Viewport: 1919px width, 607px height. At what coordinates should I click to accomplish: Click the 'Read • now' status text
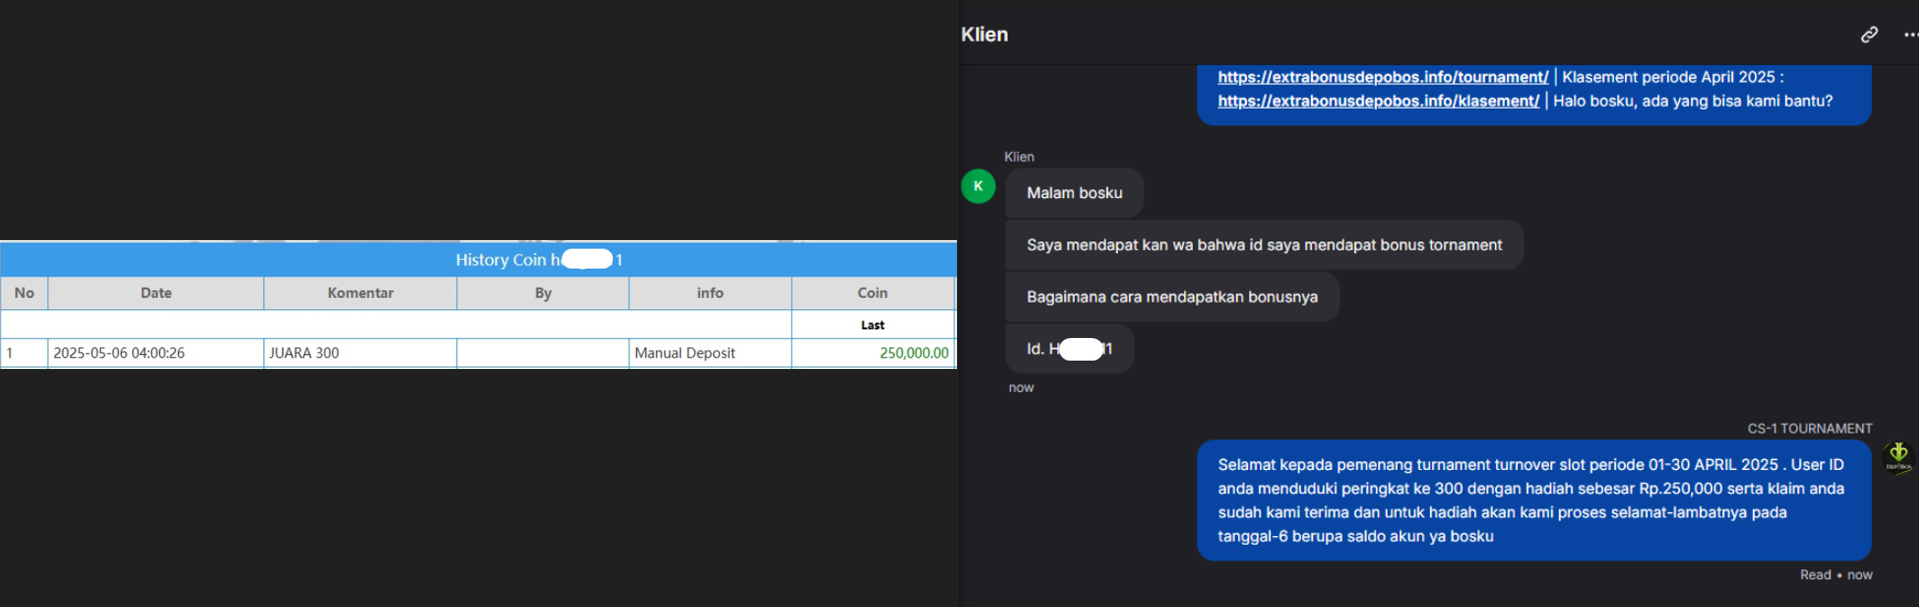(x=1836, y=575)
